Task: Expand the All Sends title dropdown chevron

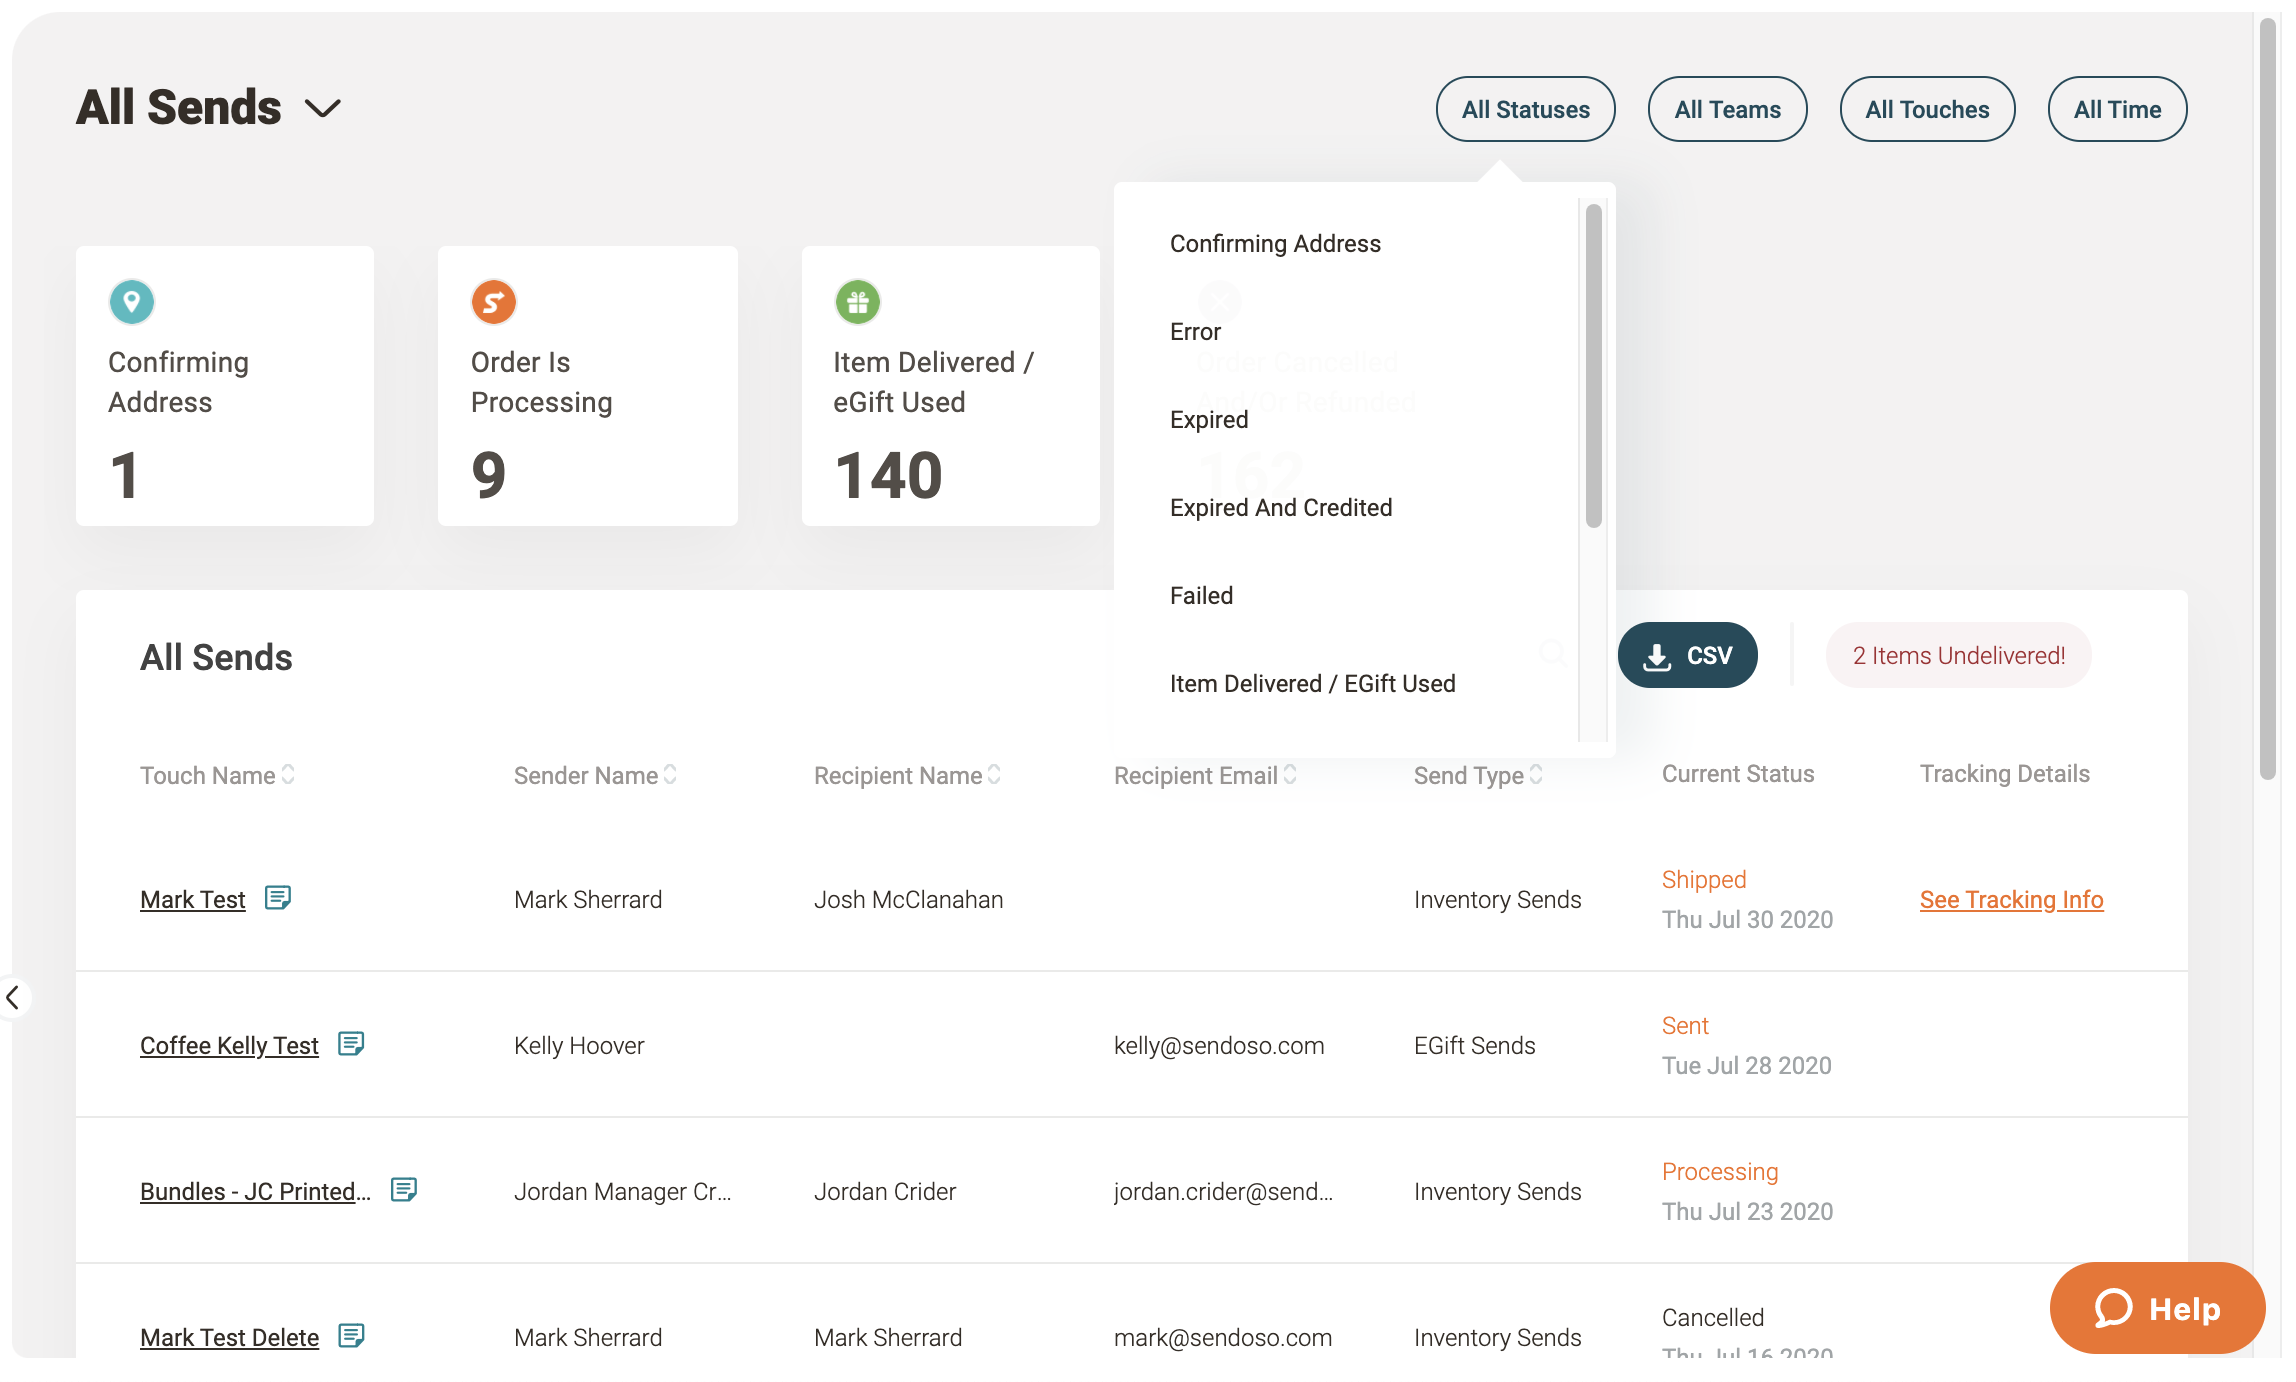Action: point(322,108)
